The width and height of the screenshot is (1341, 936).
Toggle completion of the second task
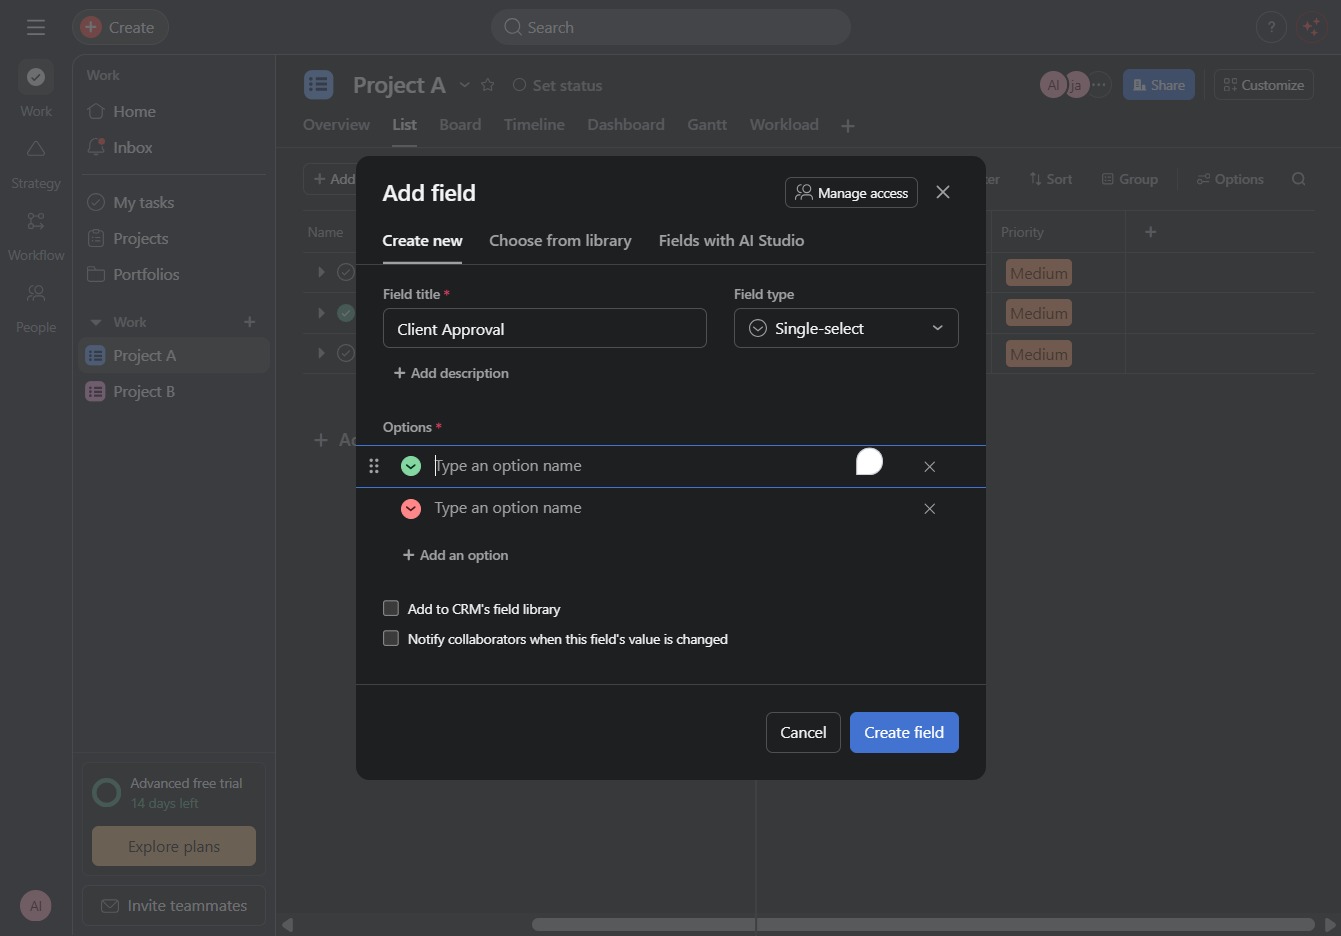pyautogui.click(x=346, y=313)
